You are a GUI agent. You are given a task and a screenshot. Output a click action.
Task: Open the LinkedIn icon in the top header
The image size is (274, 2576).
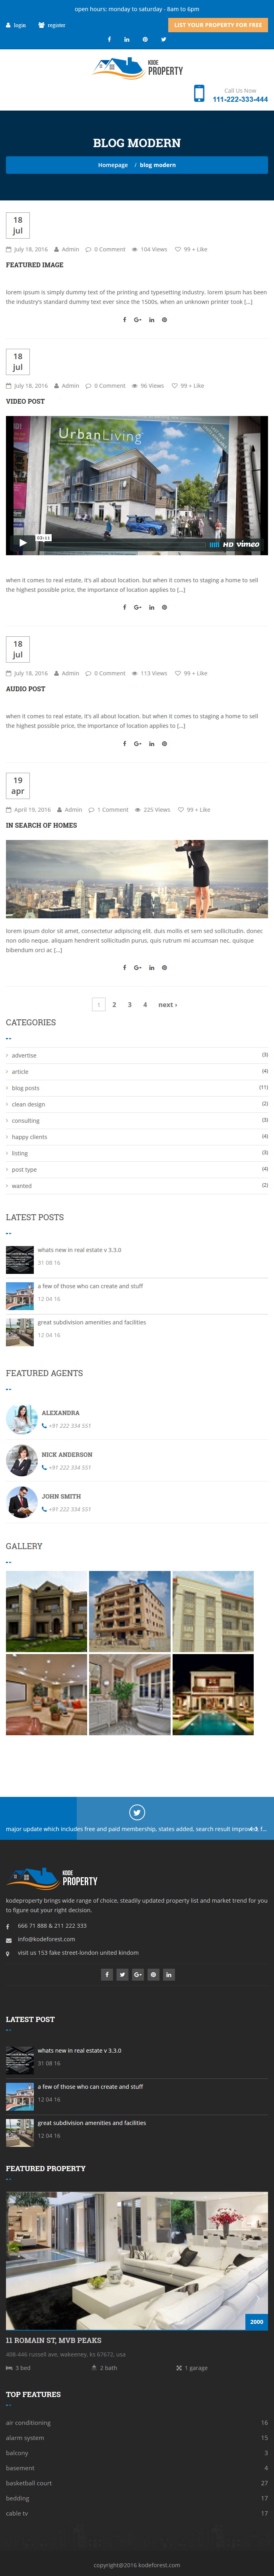click(127, 39)
